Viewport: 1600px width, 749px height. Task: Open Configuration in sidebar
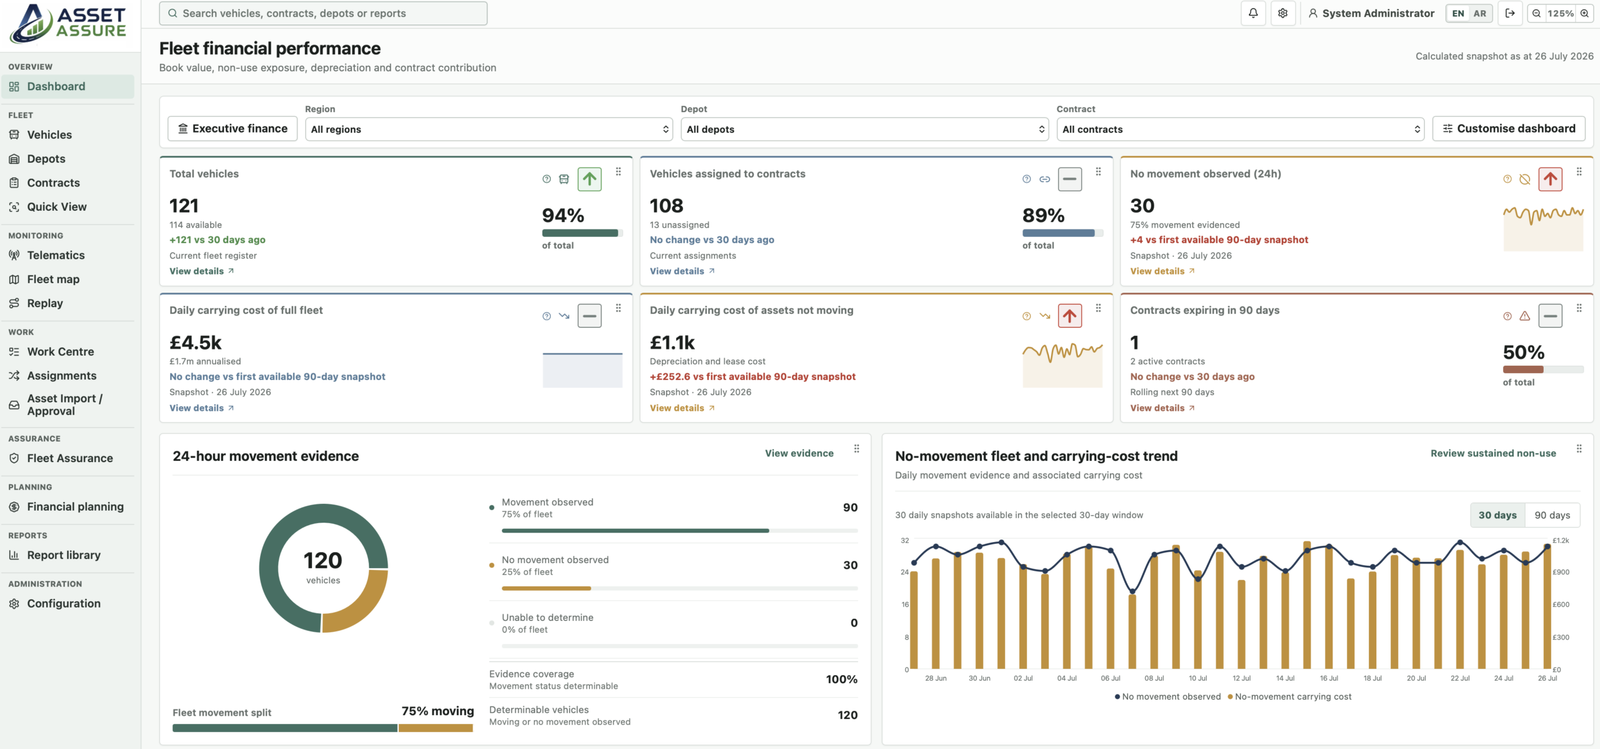(x=68, y=604)
